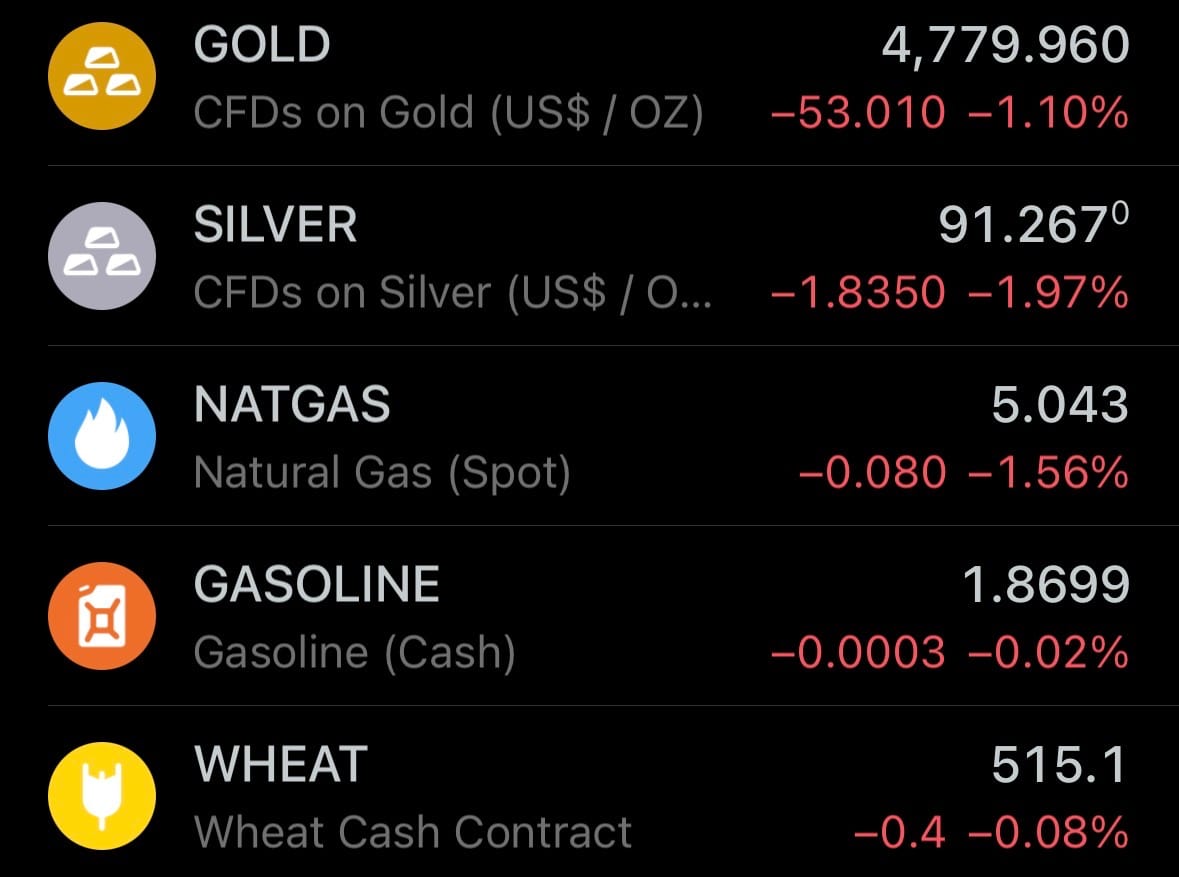Select the NATGAS ticker label
This screenshot has height=877, width=1179.
[292, 406]
